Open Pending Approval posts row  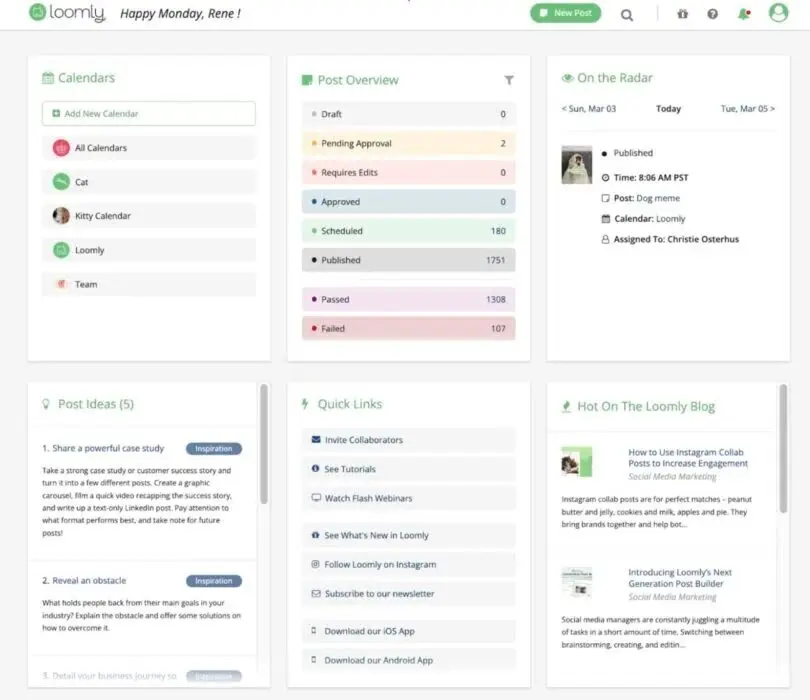click(x=408, y=144)
